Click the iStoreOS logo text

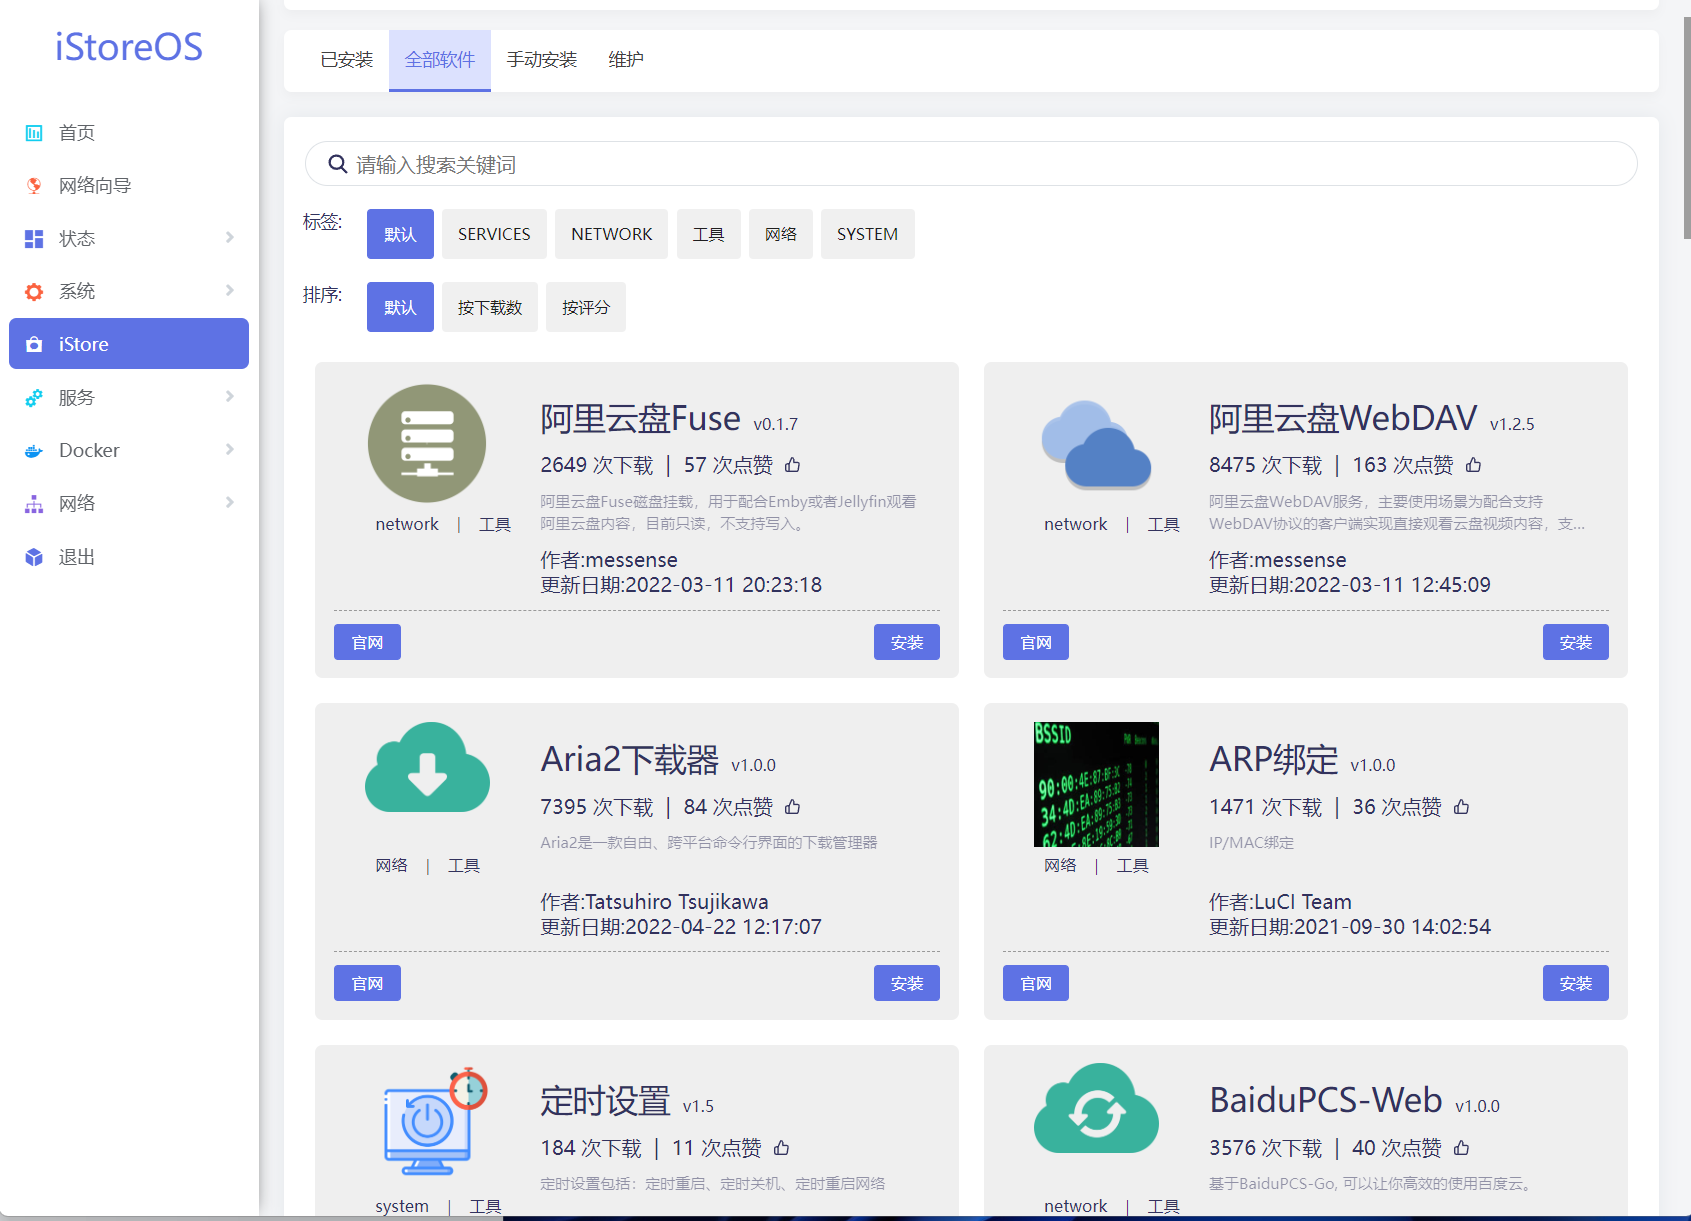[129, 47]
